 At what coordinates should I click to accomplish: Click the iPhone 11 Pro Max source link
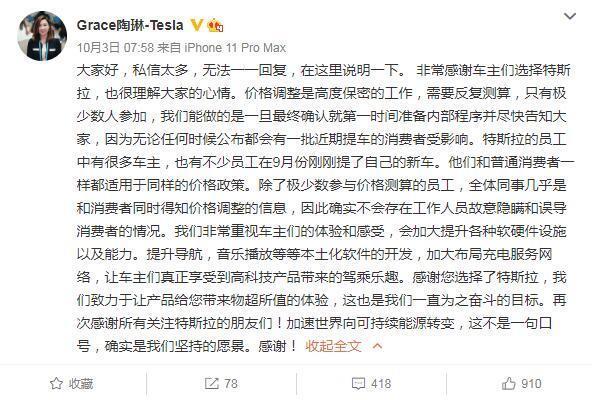click(x=235, y=48)
